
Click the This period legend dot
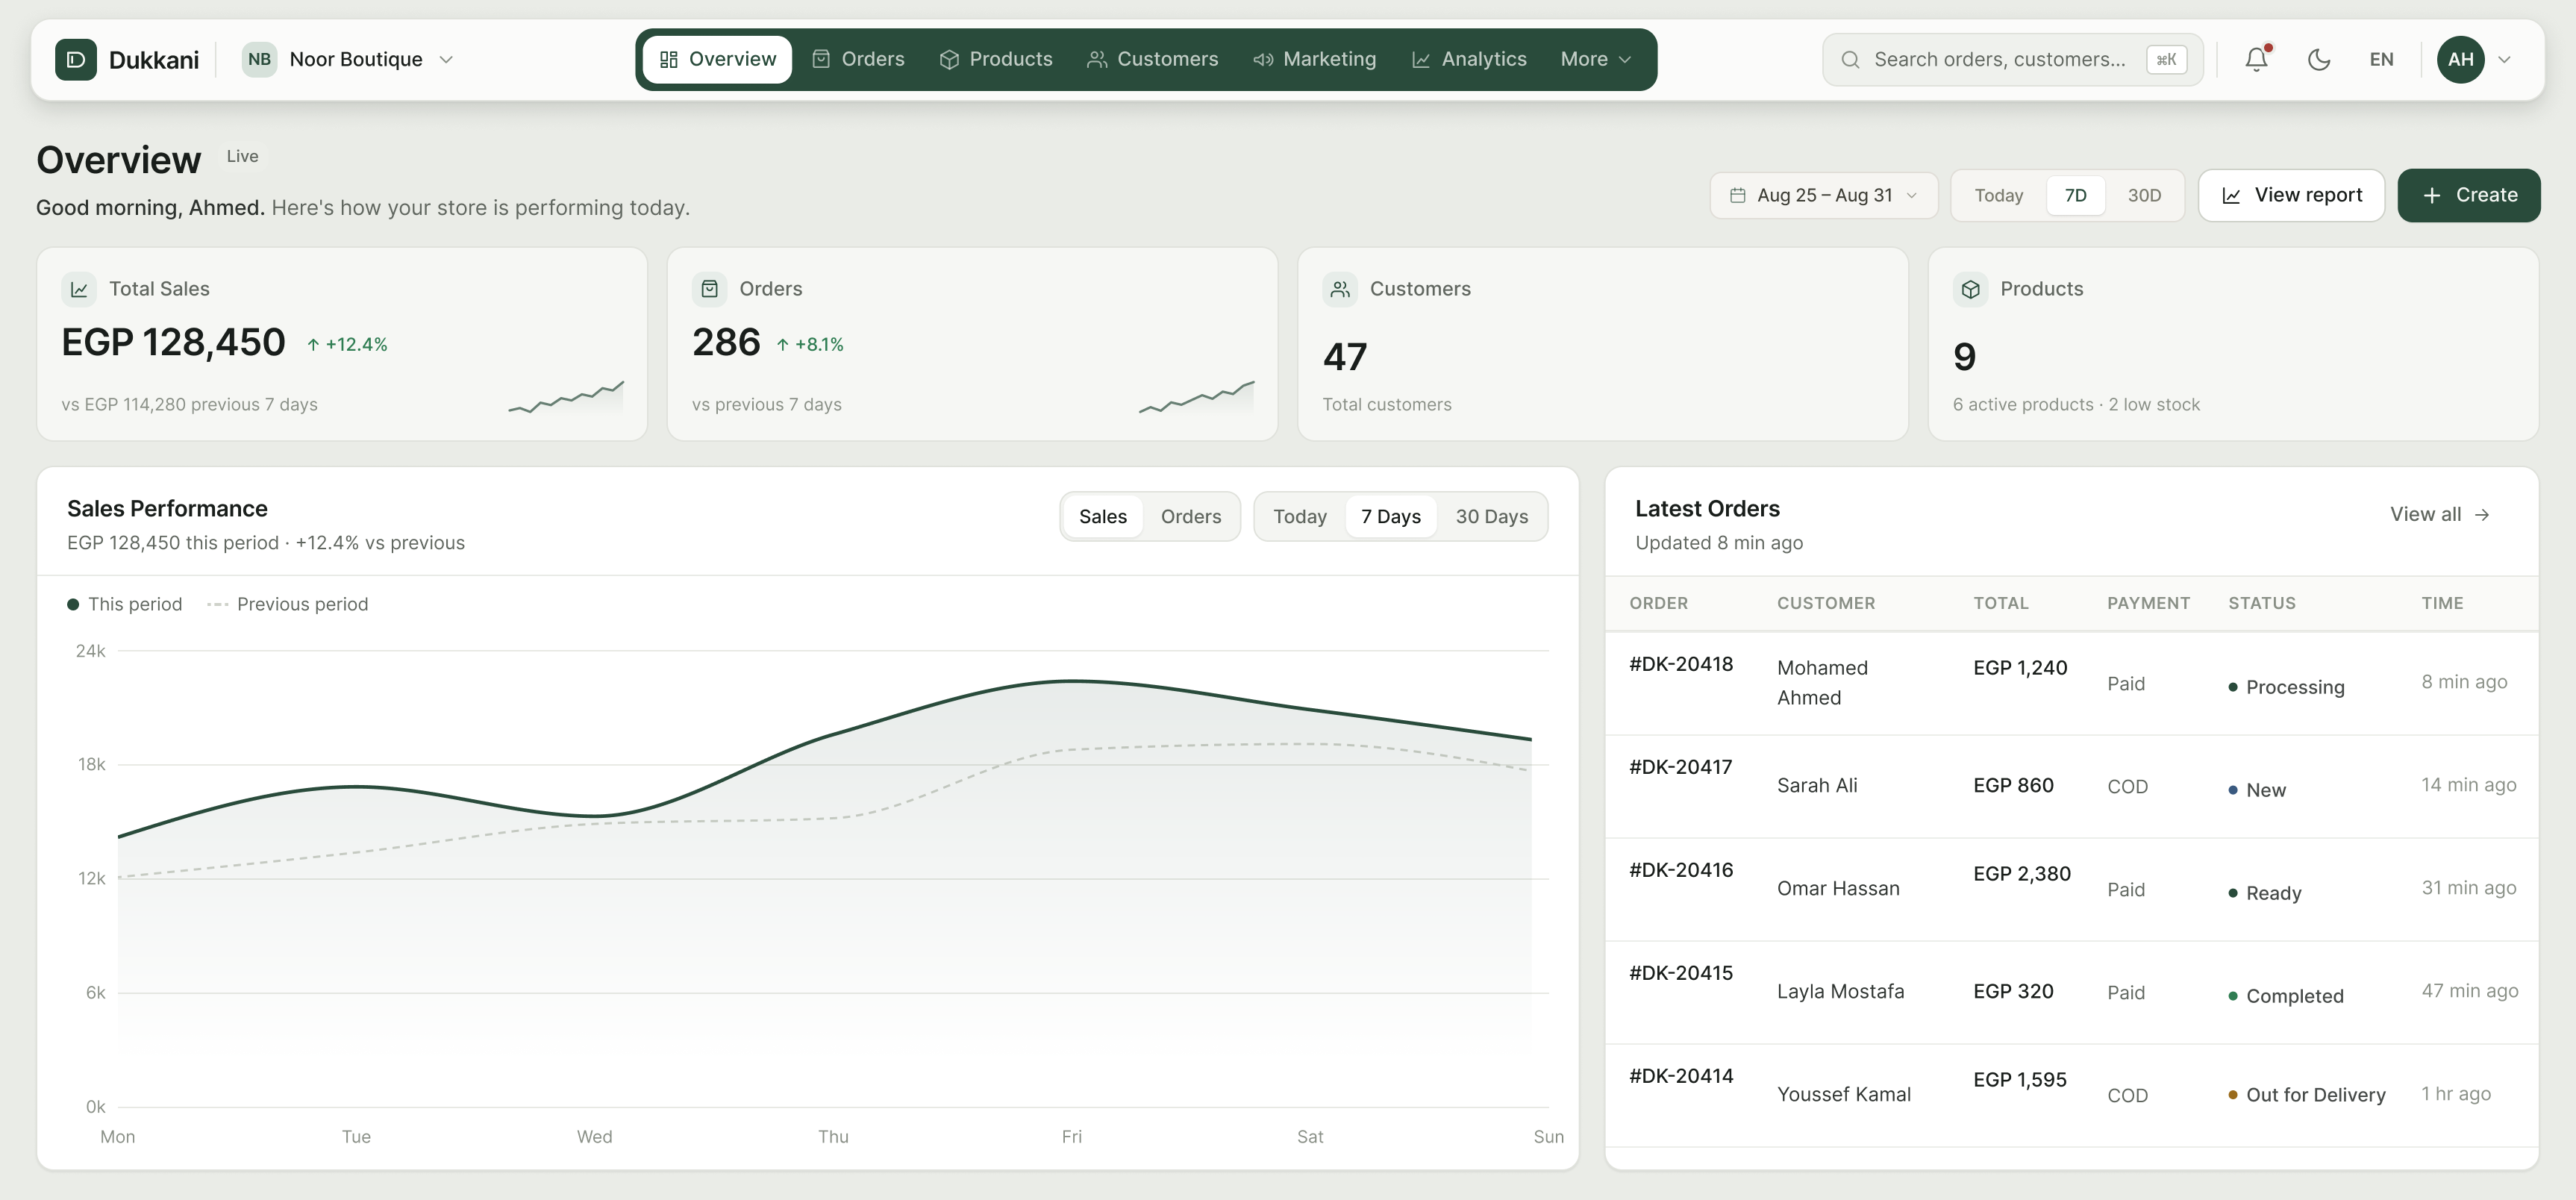(73, 605)
